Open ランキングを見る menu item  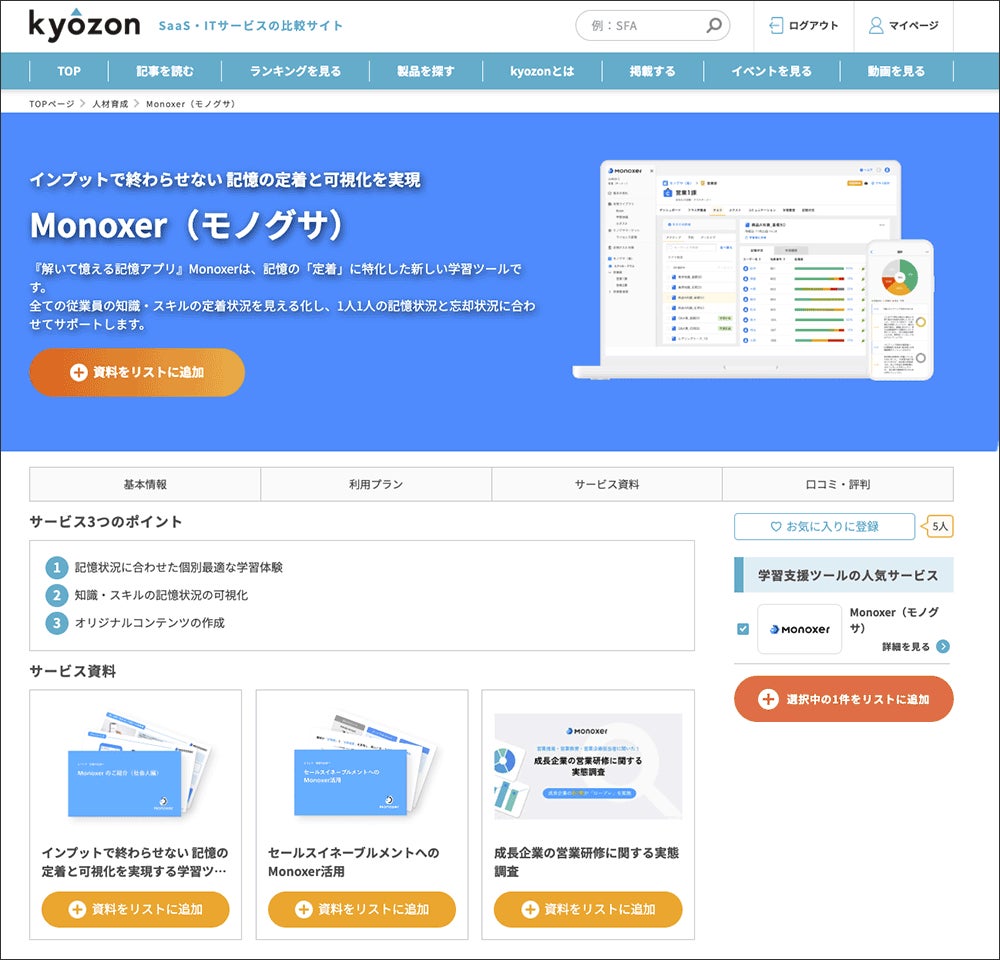pos(295,71)
